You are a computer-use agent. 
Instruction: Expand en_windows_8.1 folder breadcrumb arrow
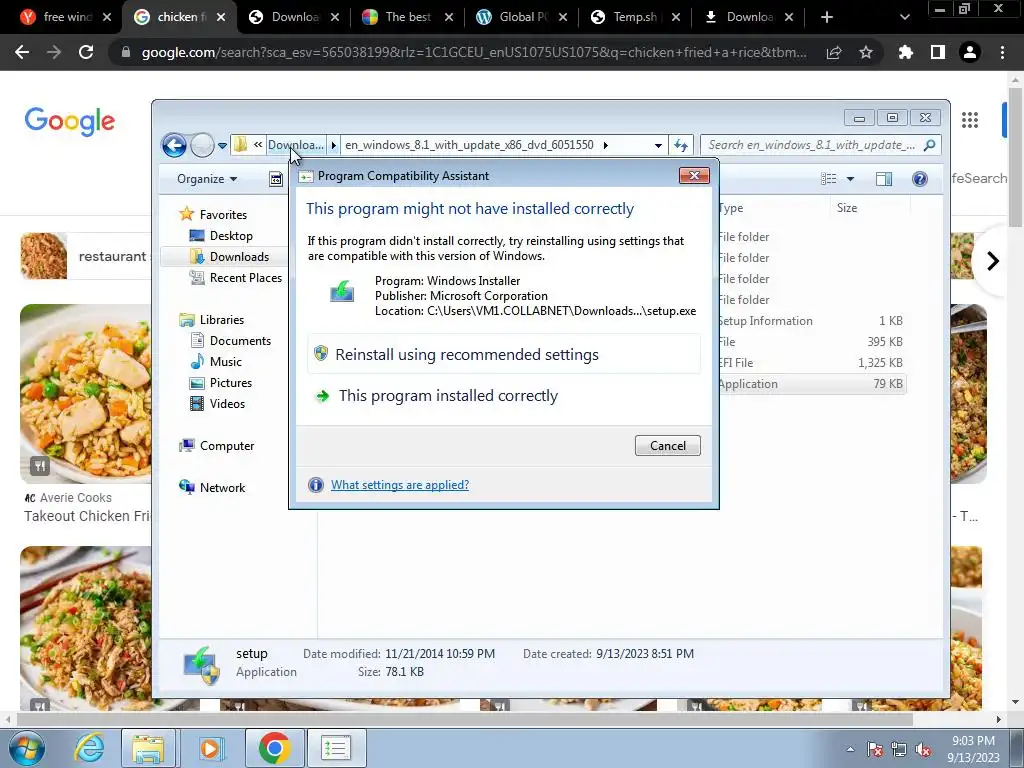click(x=605, y=145)
